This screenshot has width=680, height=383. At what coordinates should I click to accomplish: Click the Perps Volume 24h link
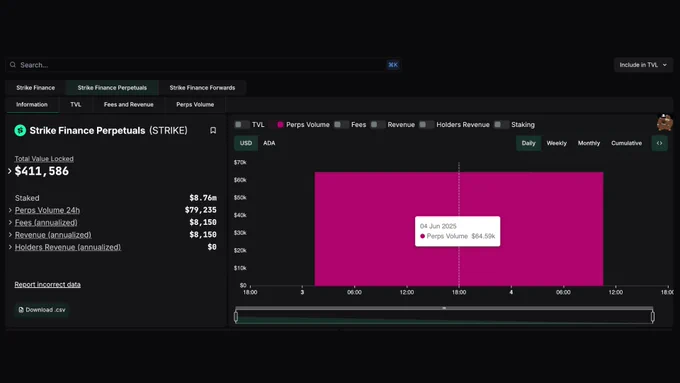(x=47, y=210)
